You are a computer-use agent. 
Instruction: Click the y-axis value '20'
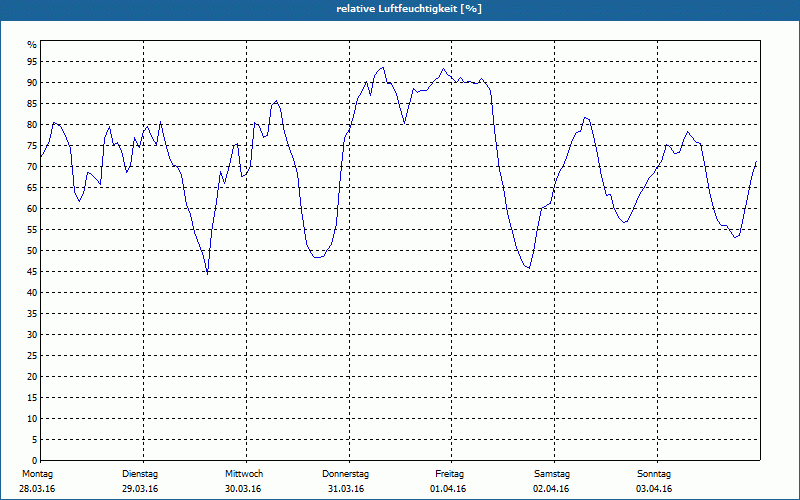point(32,377)
